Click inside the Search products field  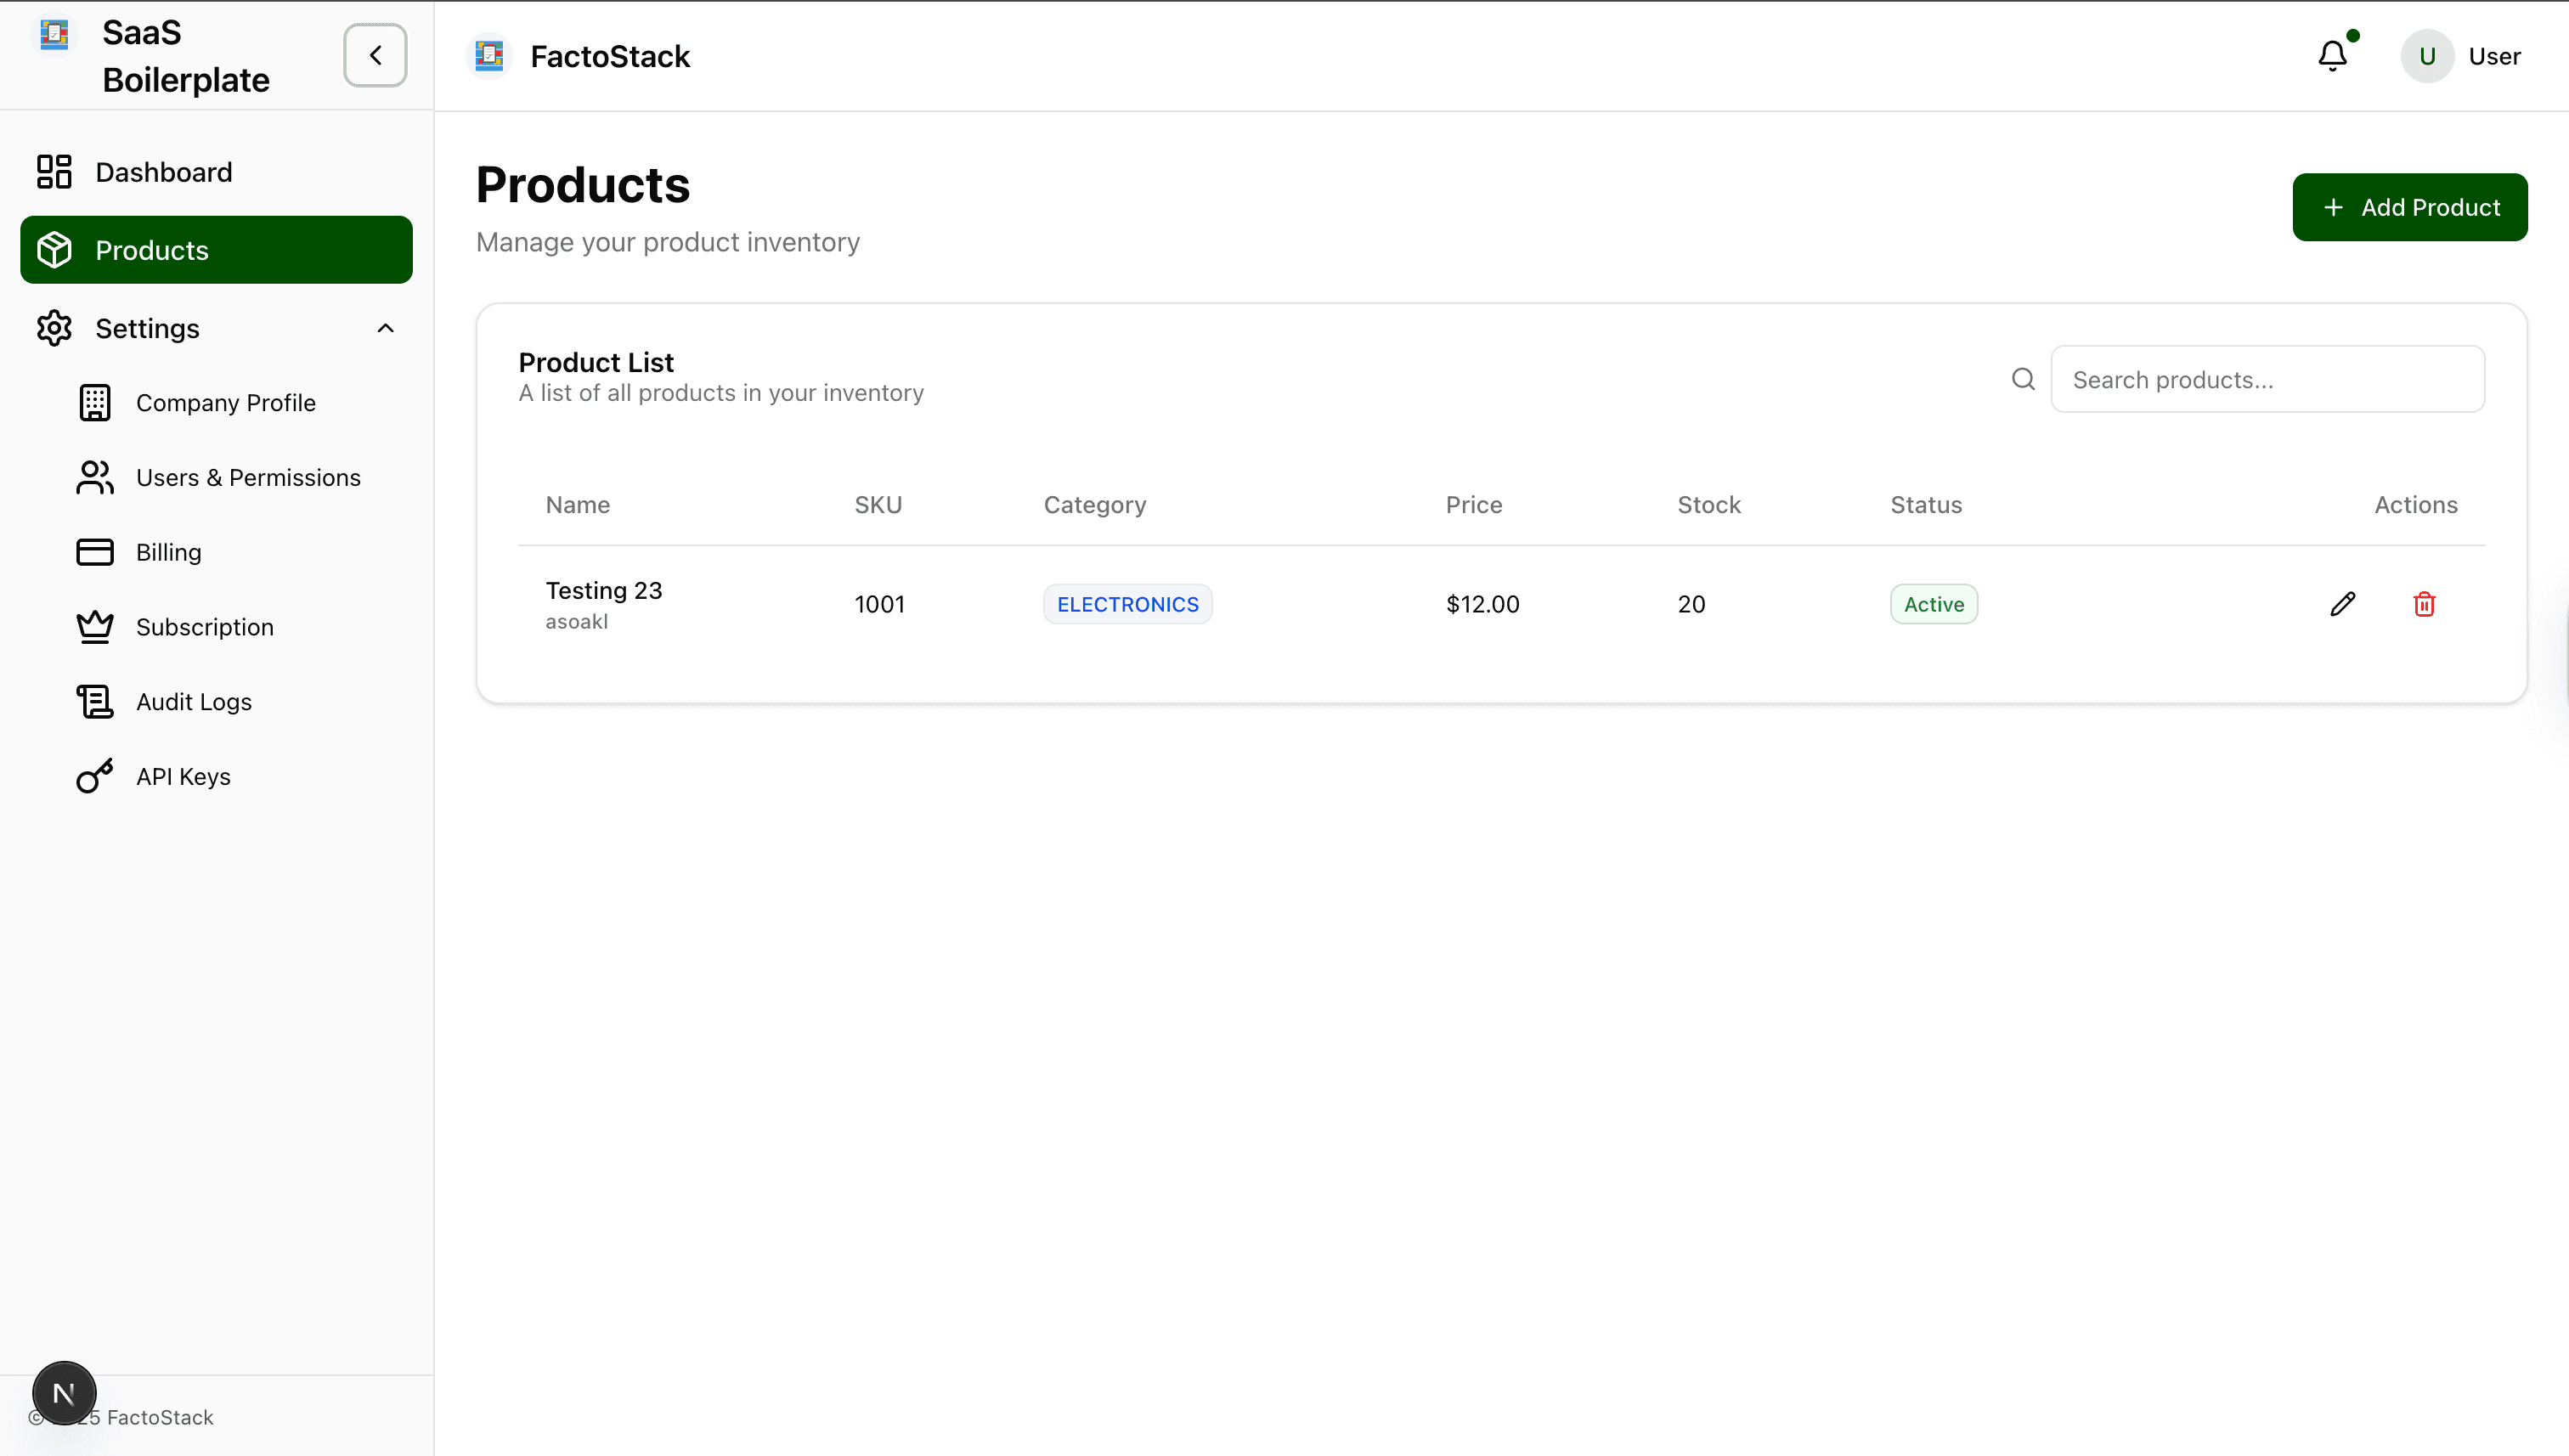tap(2267, 378)
